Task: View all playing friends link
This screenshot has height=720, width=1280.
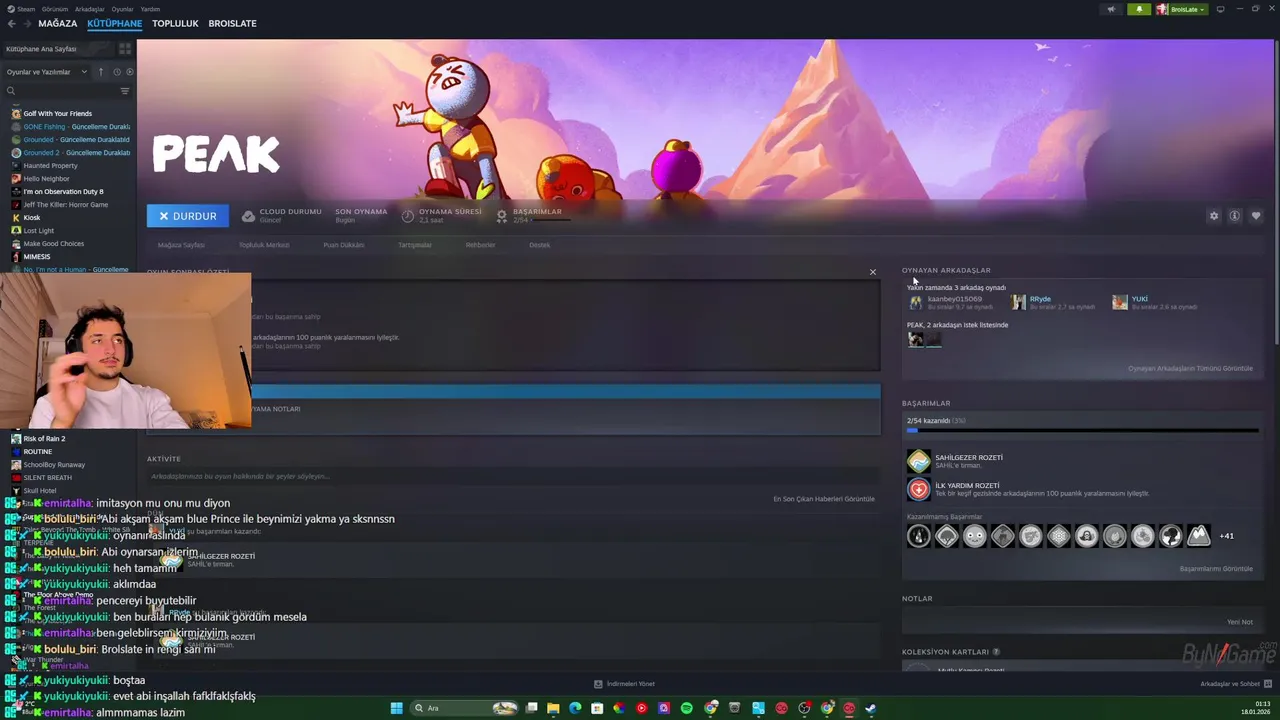Action: coord(1190,368)
